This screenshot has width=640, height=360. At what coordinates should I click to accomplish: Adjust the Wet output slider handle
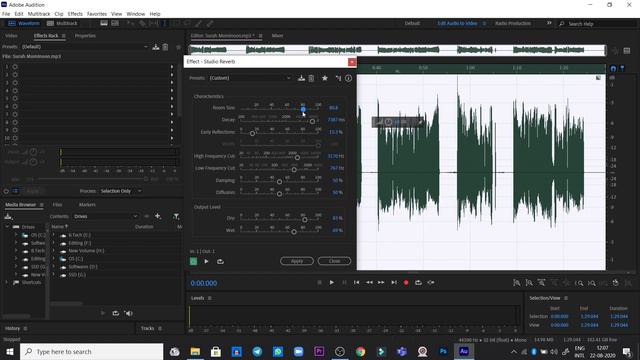pyautogui.click(x=294, y=232)
